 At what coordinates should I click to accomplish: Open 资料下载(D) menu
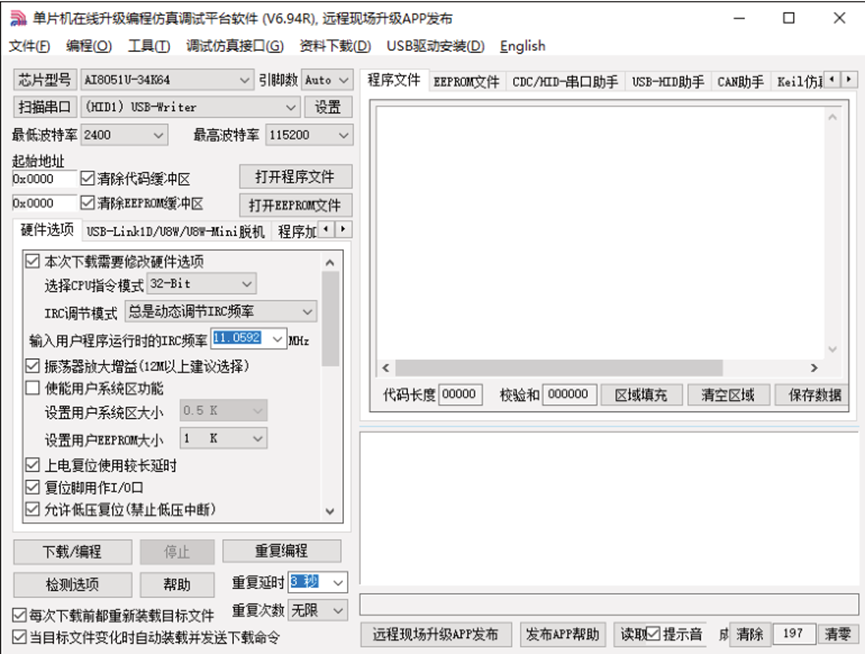click(335, 46)
